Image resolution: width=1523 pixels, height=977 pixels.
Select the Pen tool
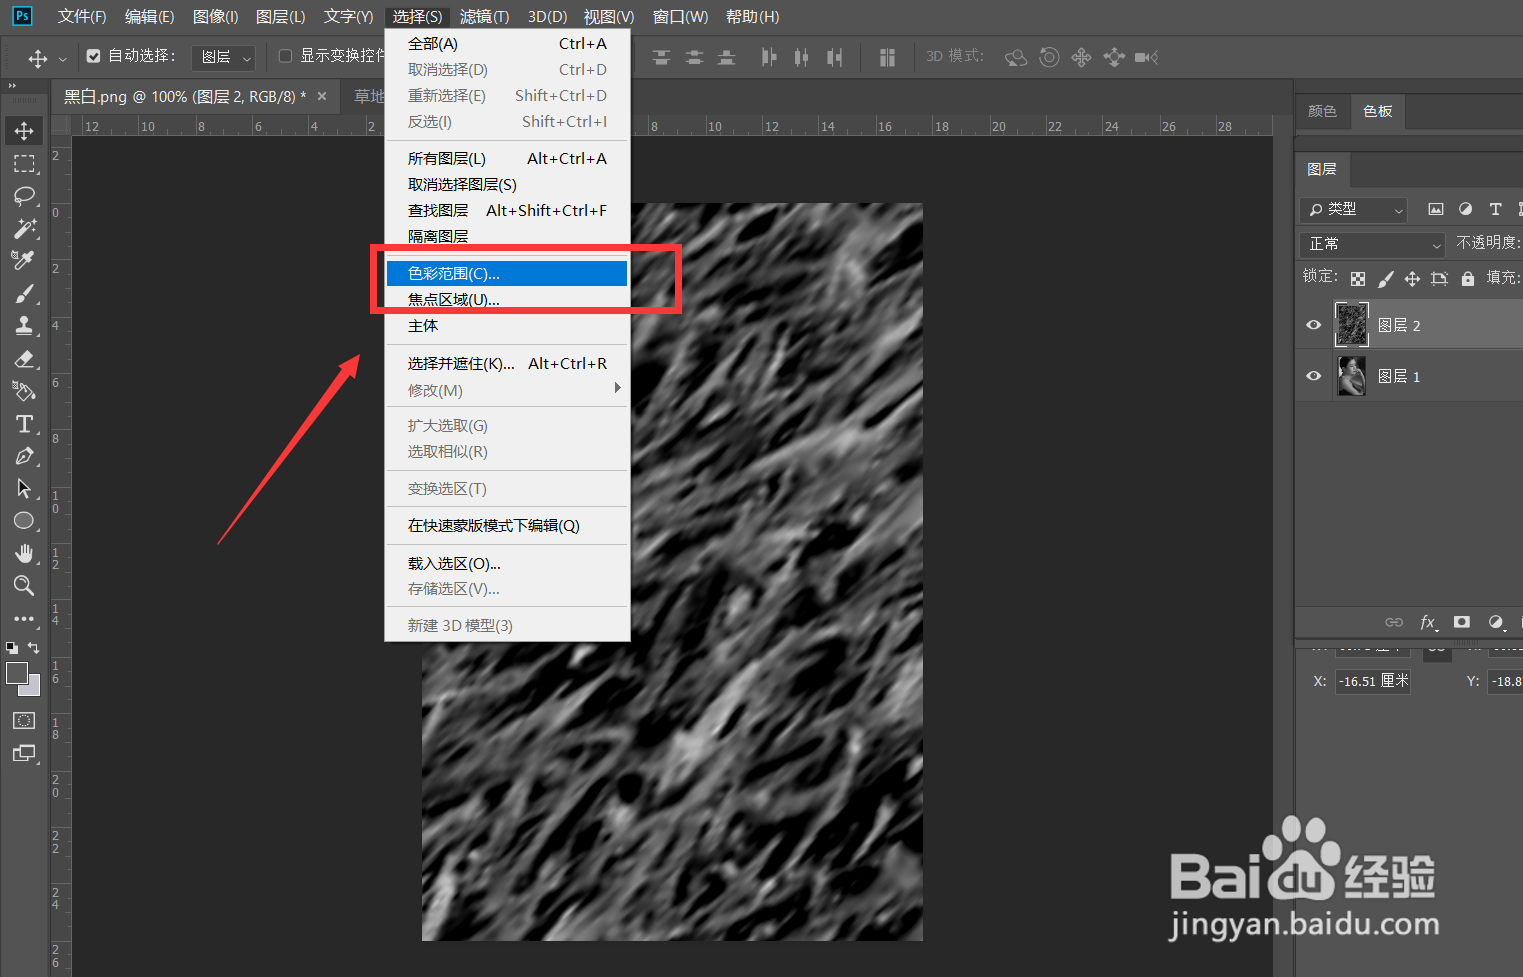[24, 456]
